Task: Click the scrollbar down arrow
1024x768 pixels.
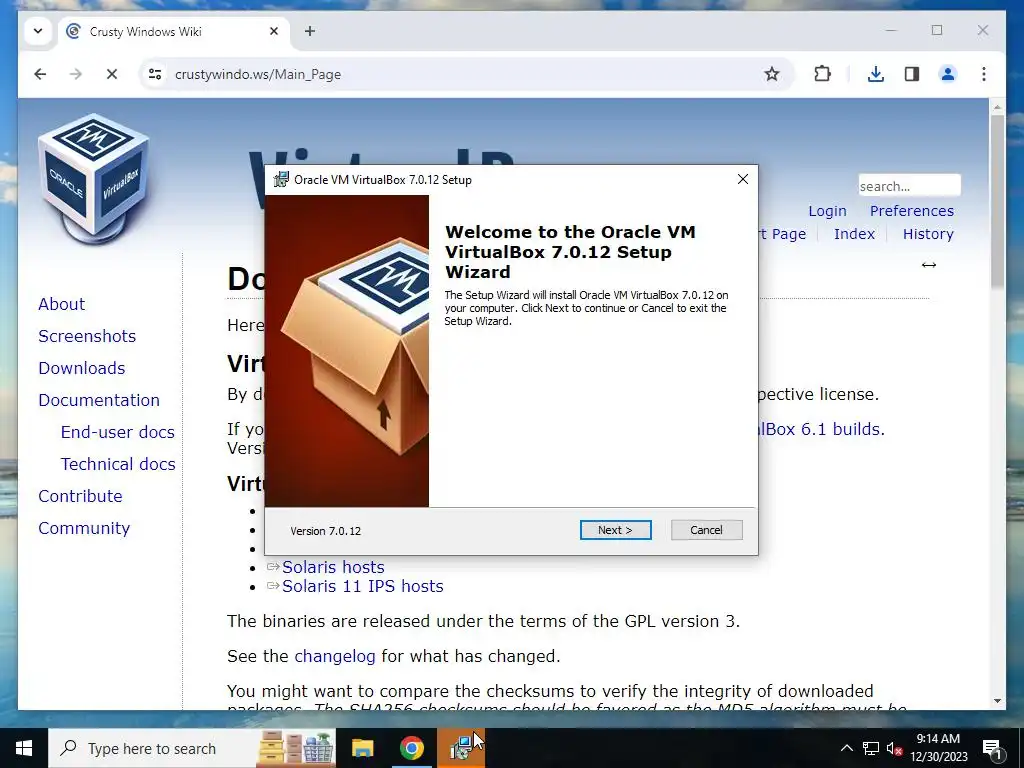Action: tap(997, 701)
